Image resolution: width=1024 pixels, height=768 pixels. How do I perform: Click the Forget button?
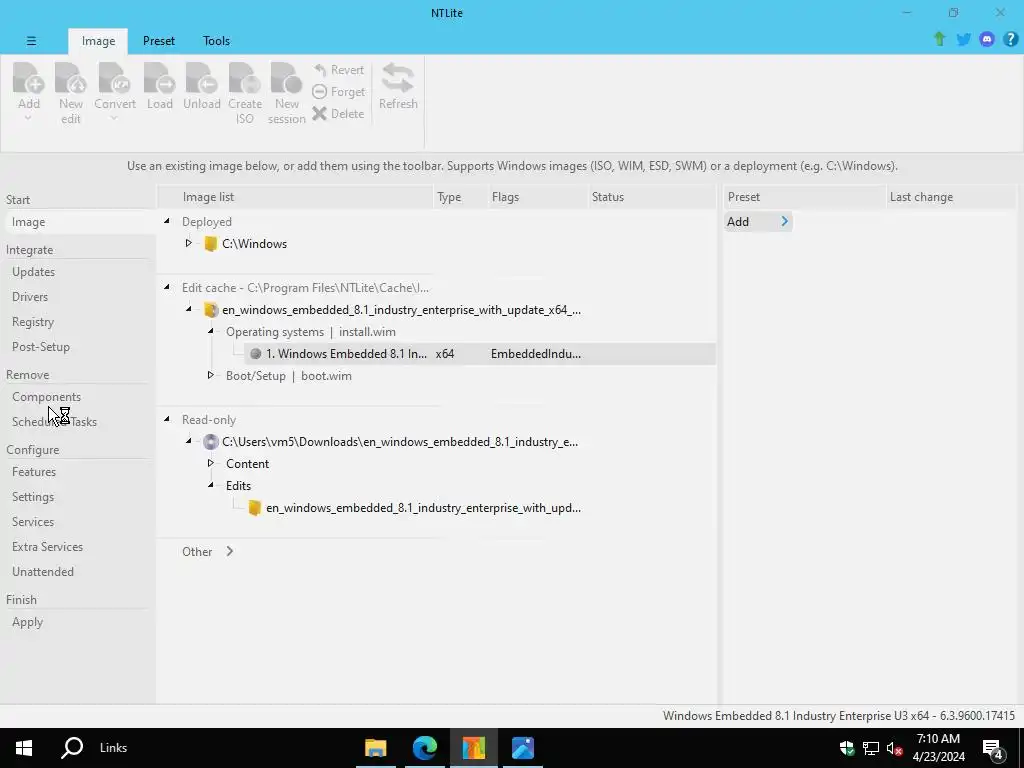tap(338, 92)
